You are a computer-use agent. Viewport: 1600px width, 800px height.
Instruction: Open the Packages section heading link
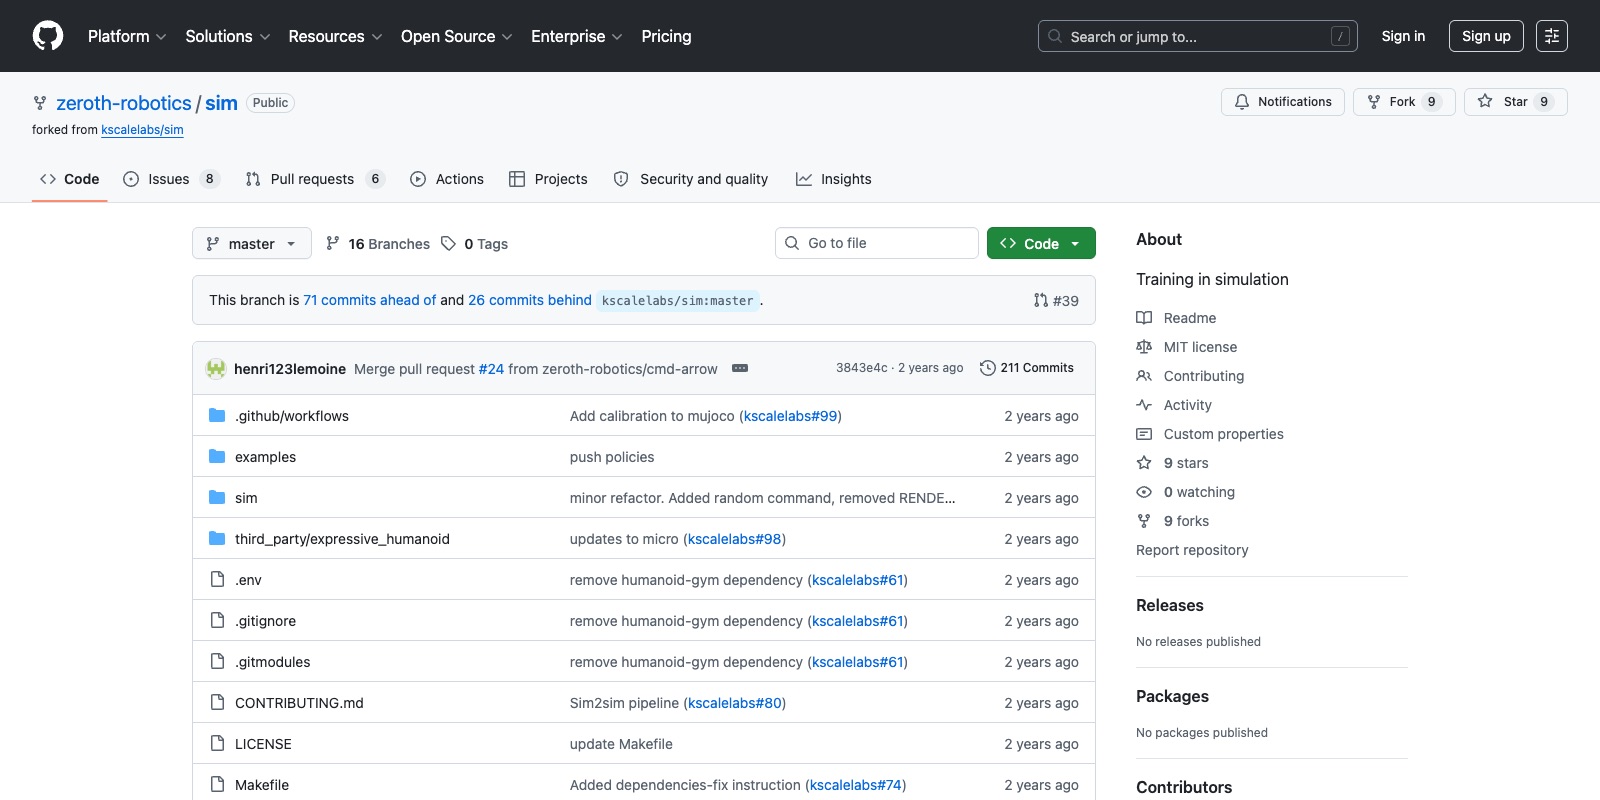1172,696
